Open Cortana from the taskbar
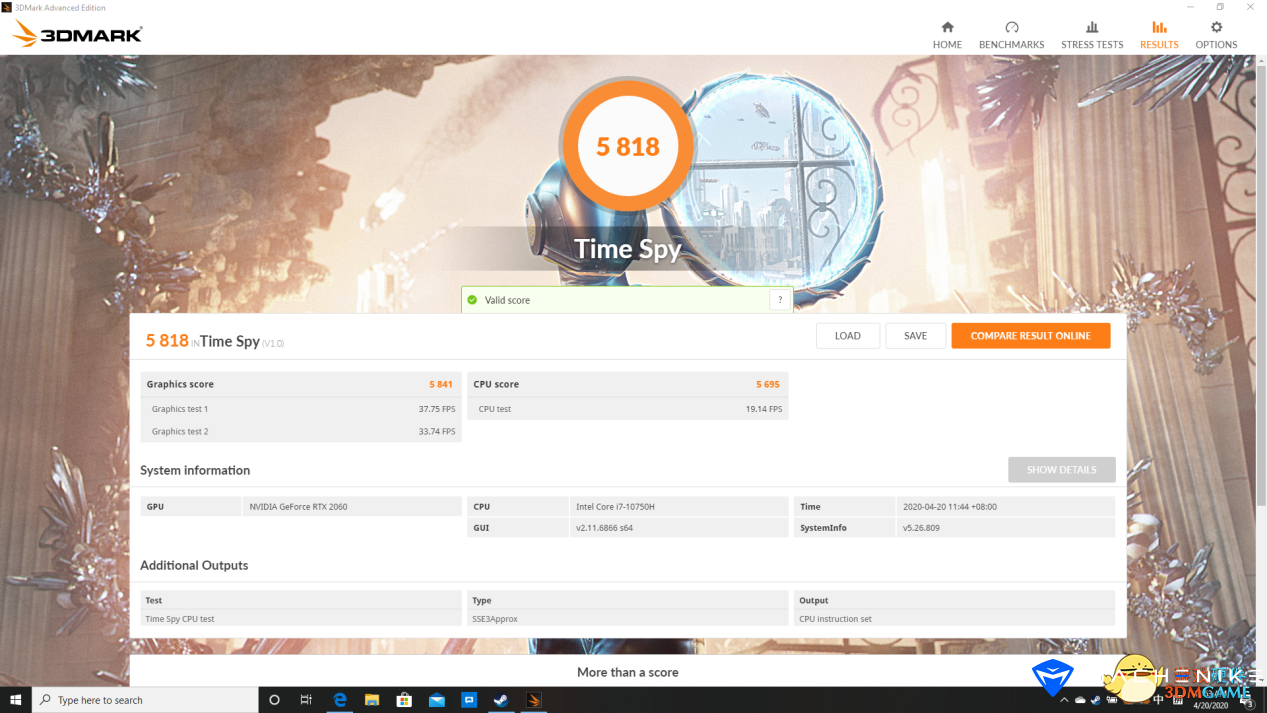 (274, 700)
